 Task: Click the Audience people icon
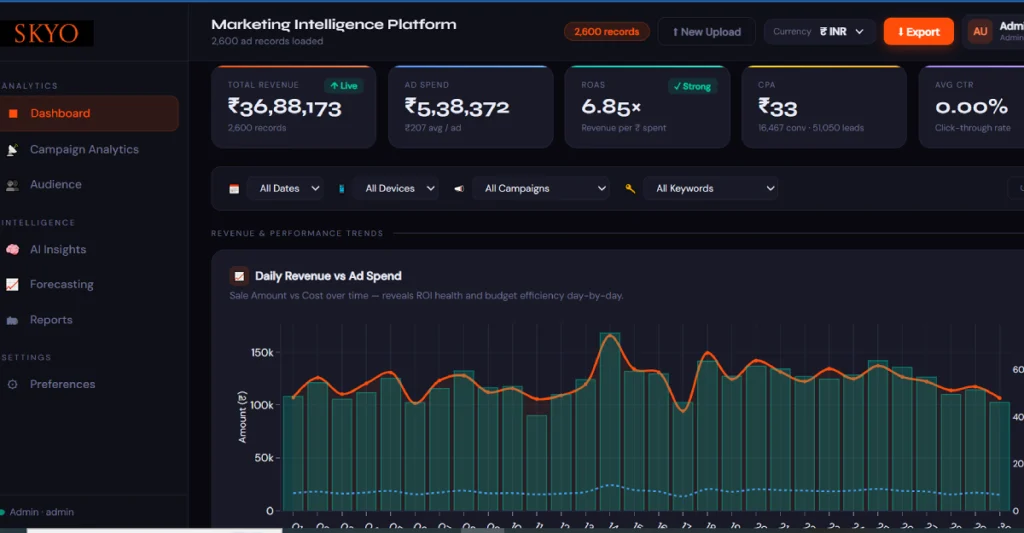(12, 186)
